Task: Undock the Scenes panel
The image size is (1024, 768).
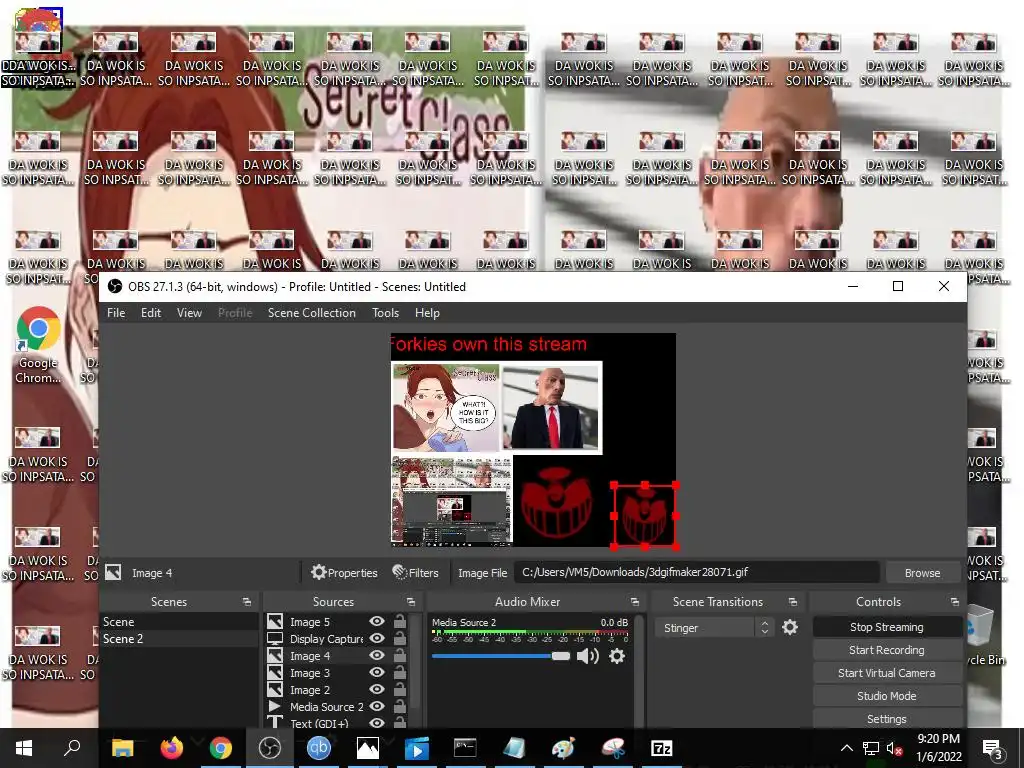Action: coord(247,601)
